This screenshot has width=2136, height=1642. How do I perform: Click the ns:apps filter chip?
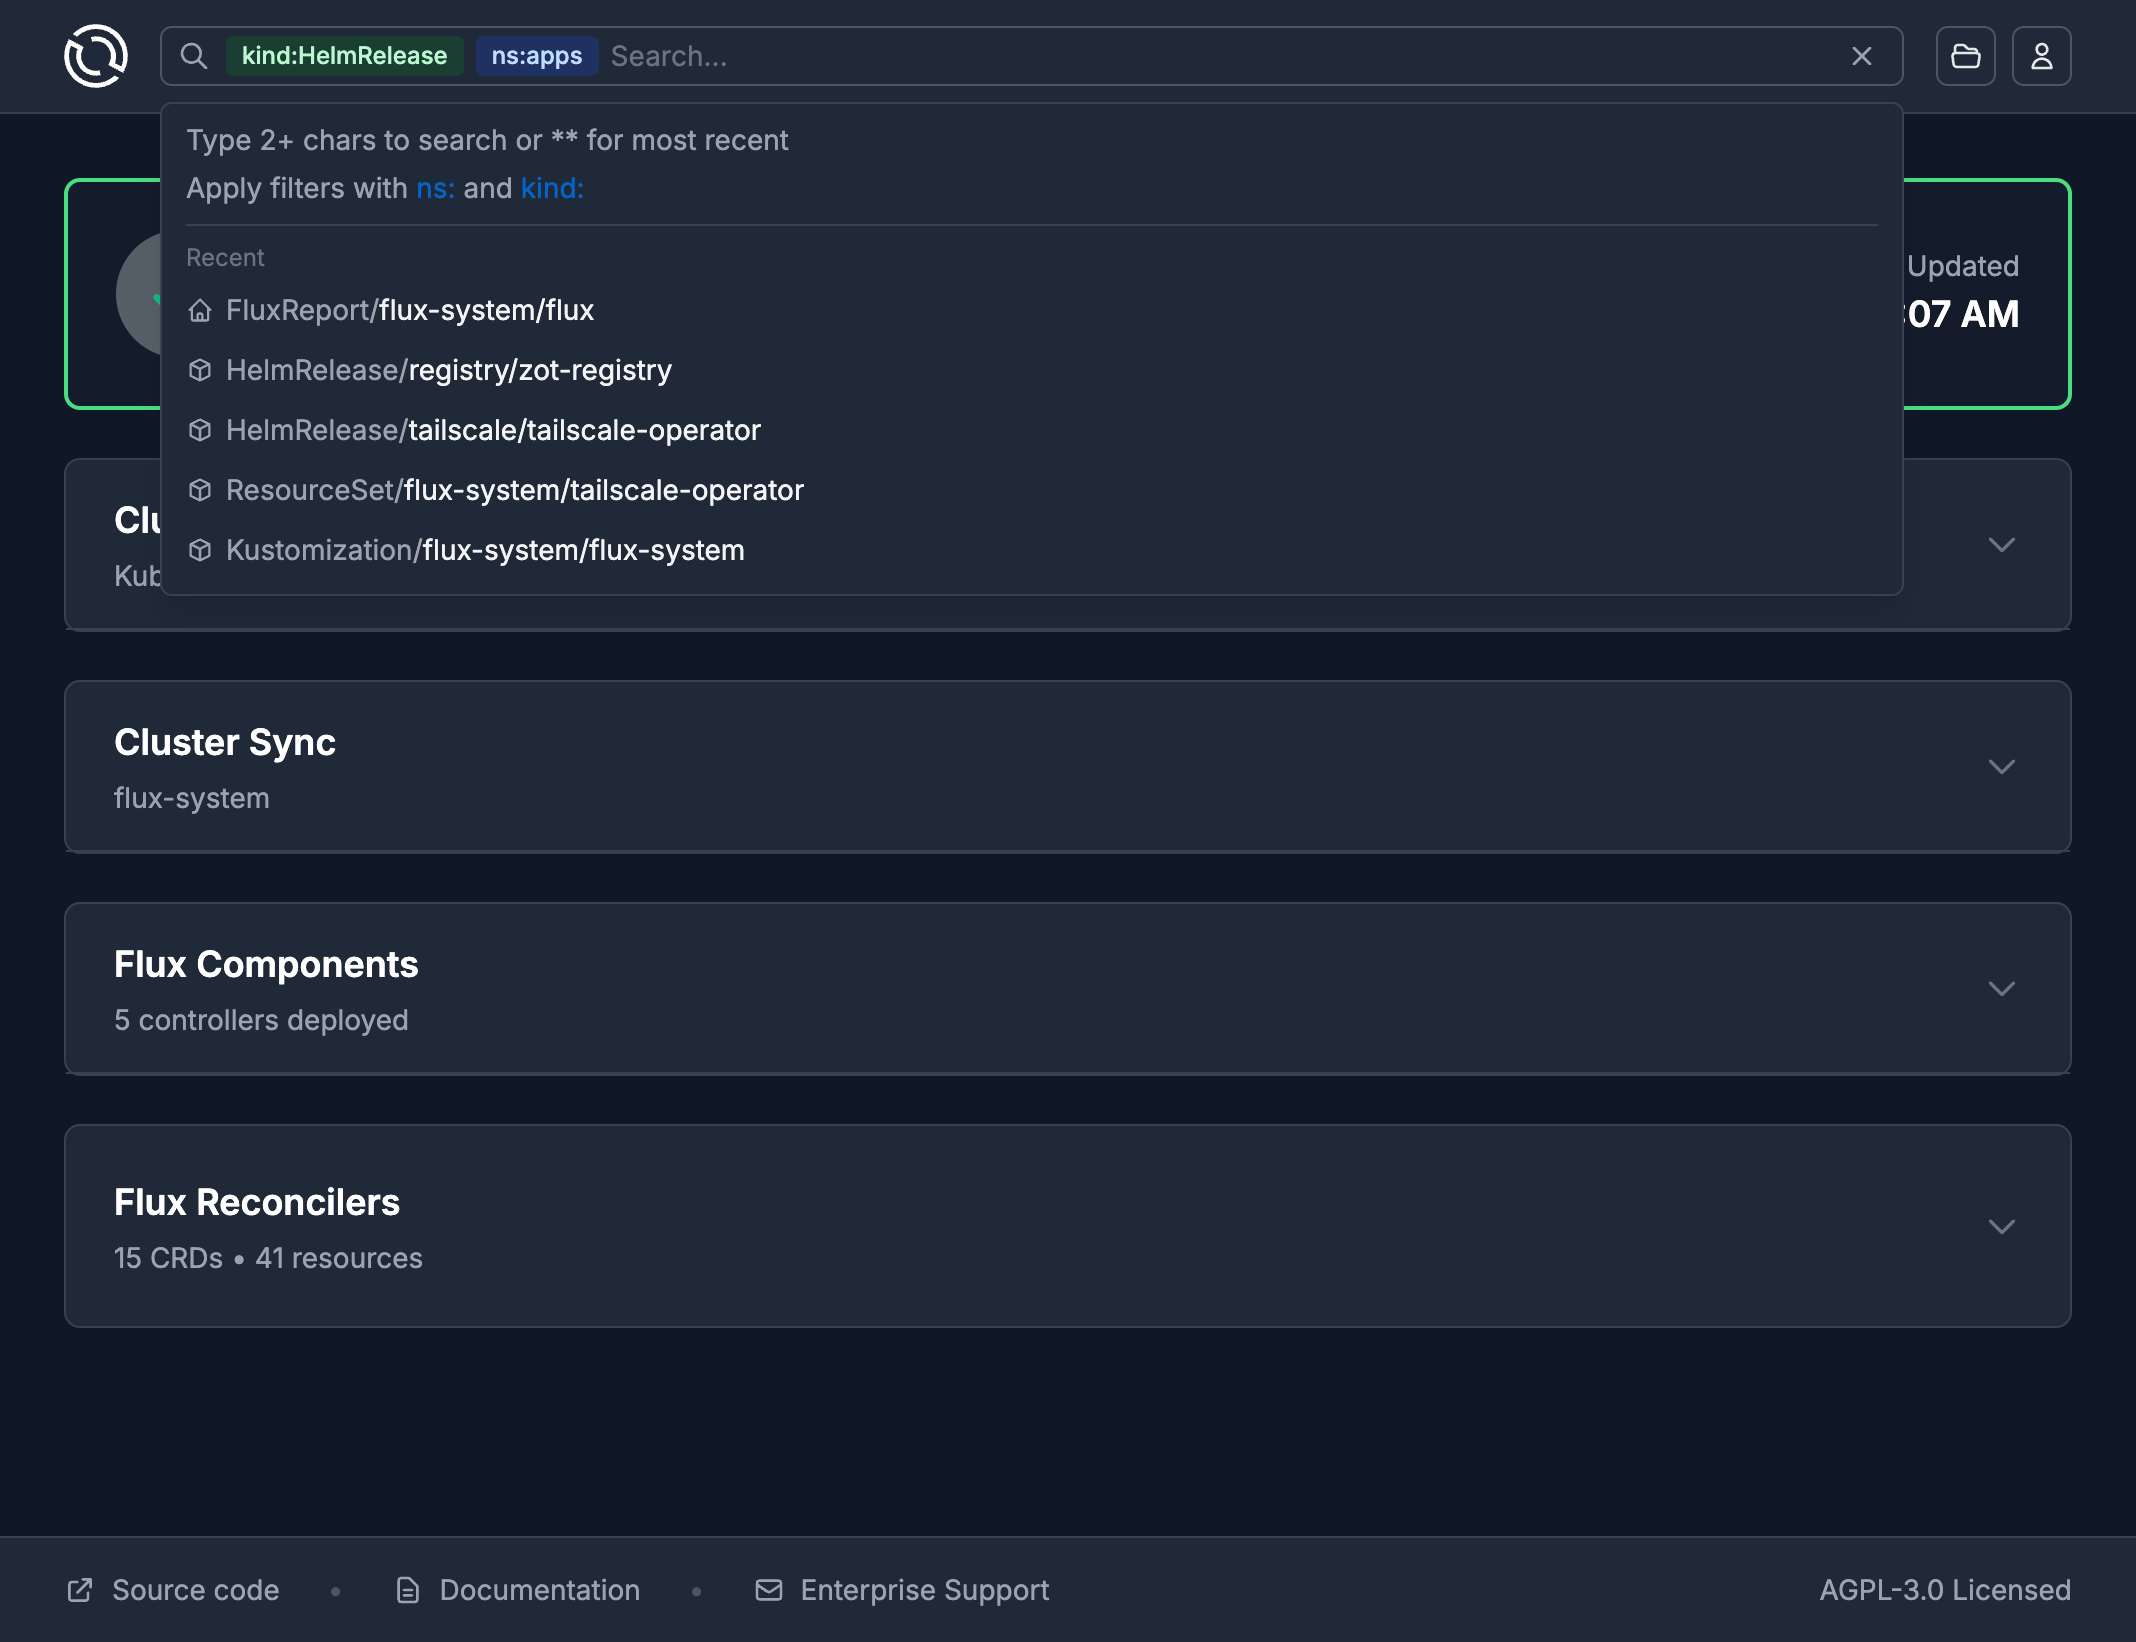[536, 56]
